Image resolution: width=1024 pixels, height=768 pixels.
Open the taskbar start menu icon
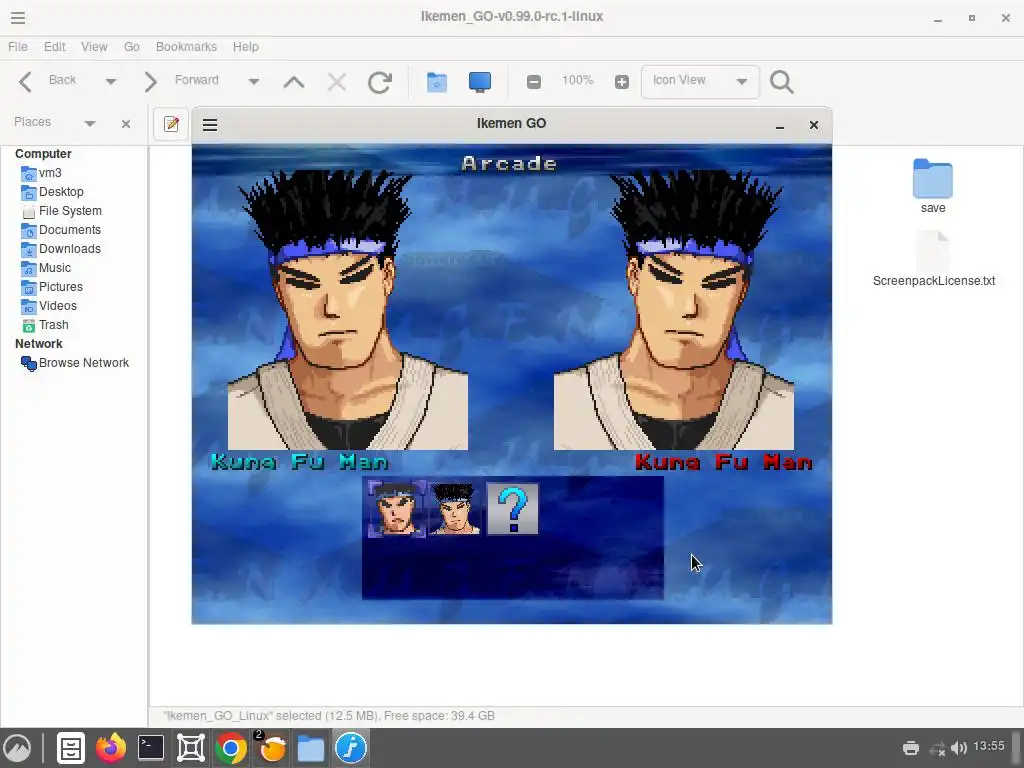pyautogui.click(x=18, y=748)
